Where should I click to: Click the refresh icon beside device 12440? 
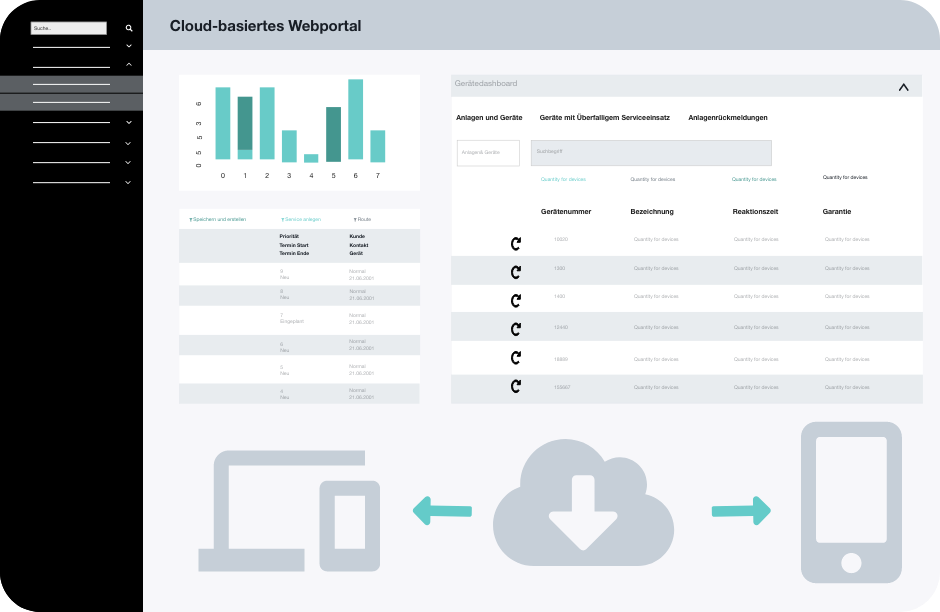coord(514,328)
